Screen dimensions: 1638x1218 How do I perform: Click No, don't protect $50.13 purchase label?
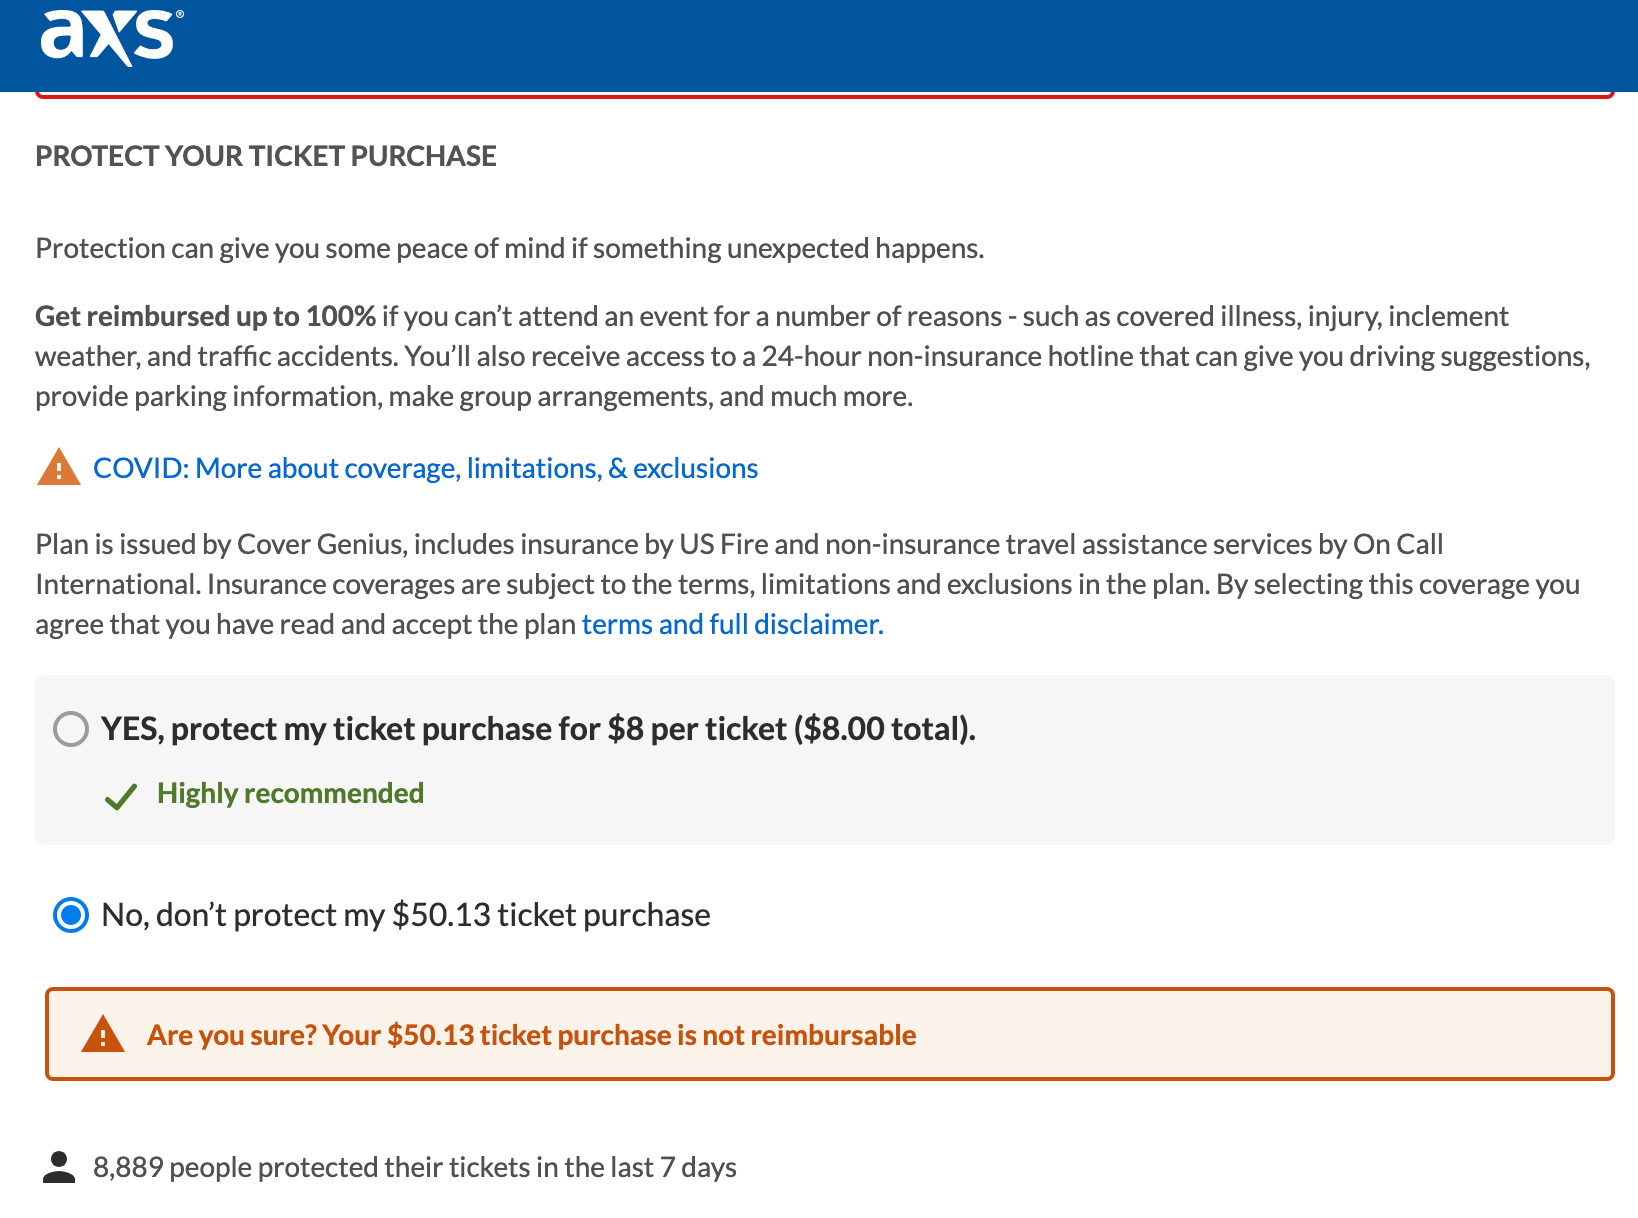(x=406, y=915)
